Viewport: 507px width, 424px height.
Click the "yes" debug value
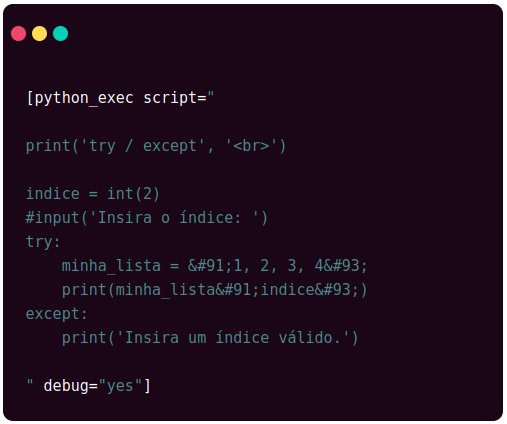click(x=120, y=386)
